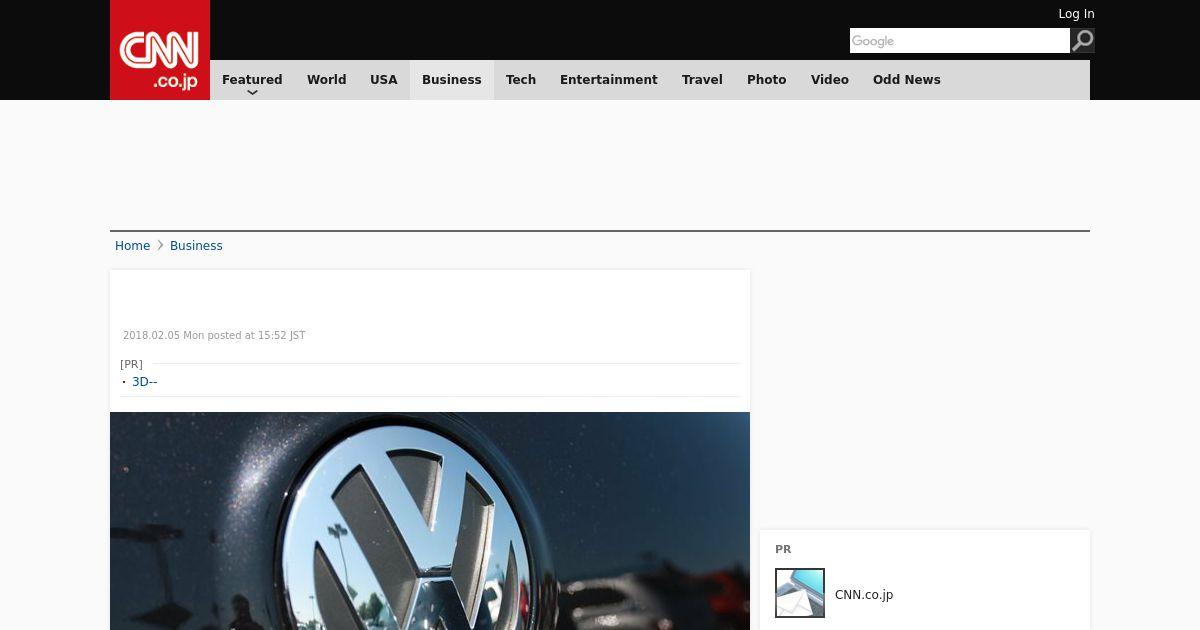Image resolution: width=1200 pixels, height=630 pixels.
Task: Open the Odd News section
Action: coord(907,80)
